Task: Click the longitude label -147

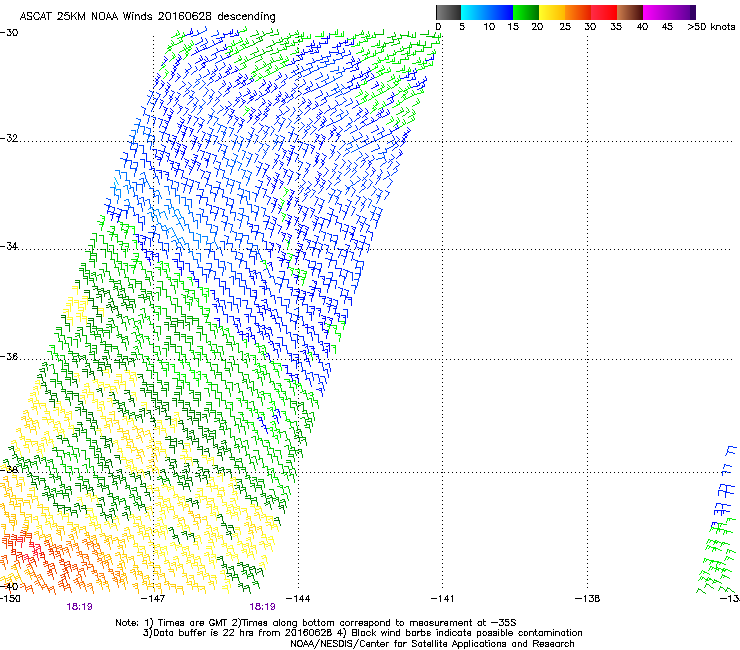Action: 153,599
